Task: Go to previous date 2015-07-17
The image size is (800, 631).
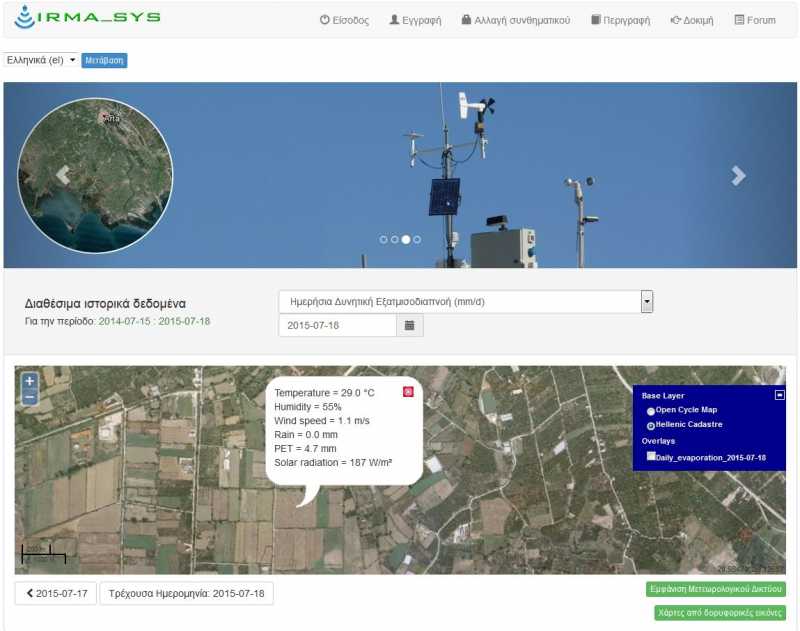Action: click(x=55, y=593)
